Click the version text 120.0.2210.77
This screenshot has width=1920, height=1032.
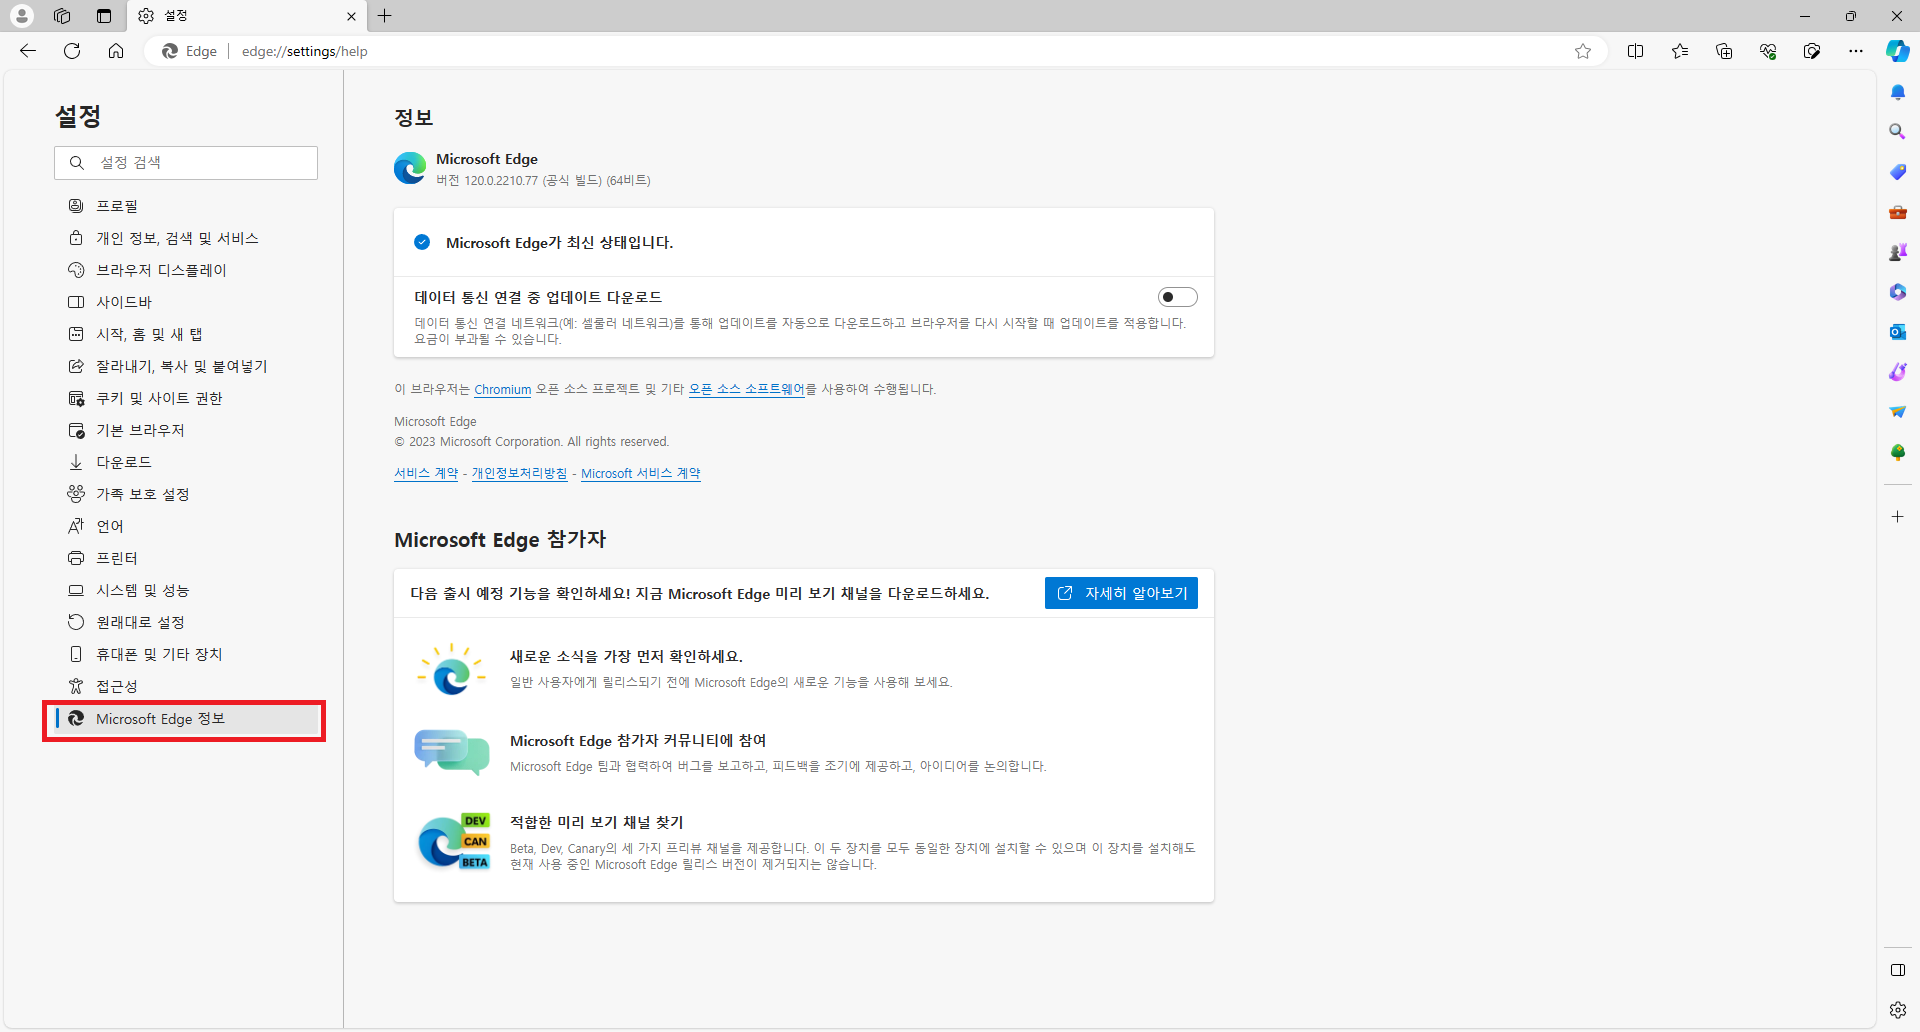pyautogui.click(x=501, y=181)
